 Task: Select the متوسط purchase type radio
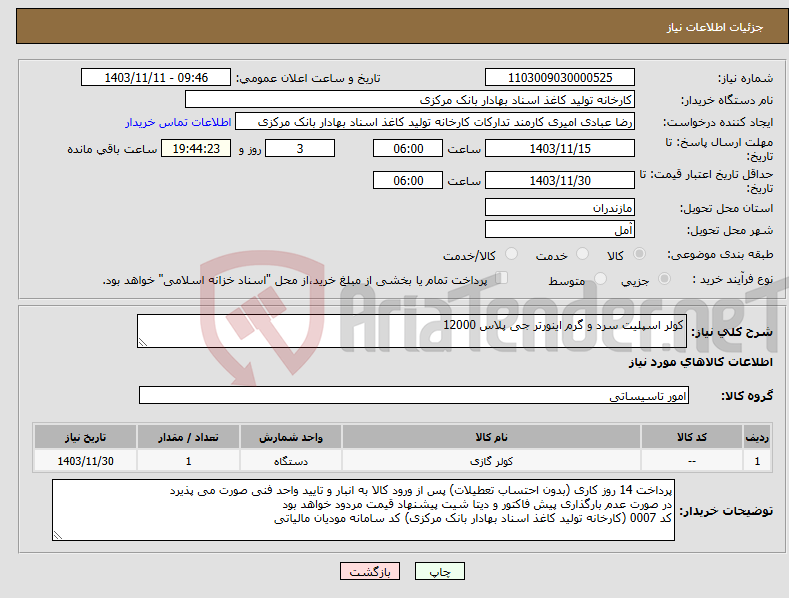point(600,279)
